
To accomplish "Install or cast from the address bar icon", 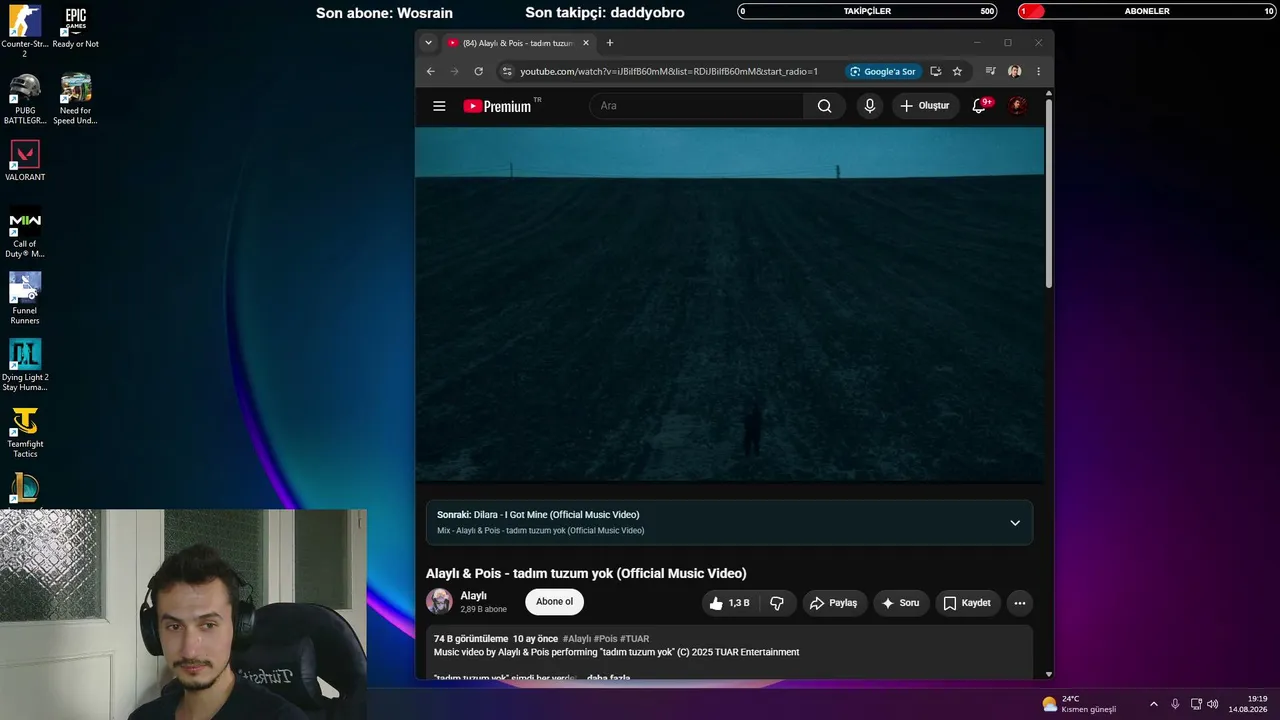I will (935, 72).
